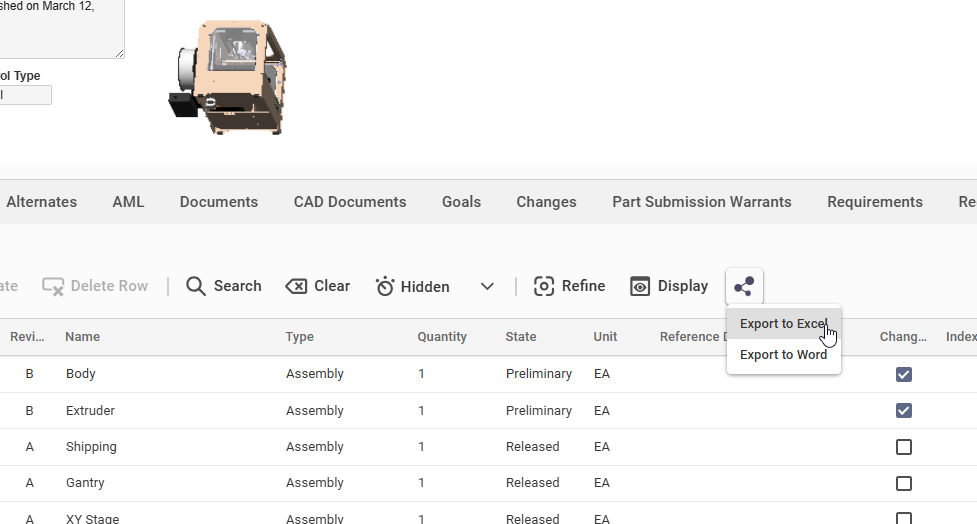Click the Clear backspace icon
Screen dimensions: 977x524
click(x=296, y=286)
